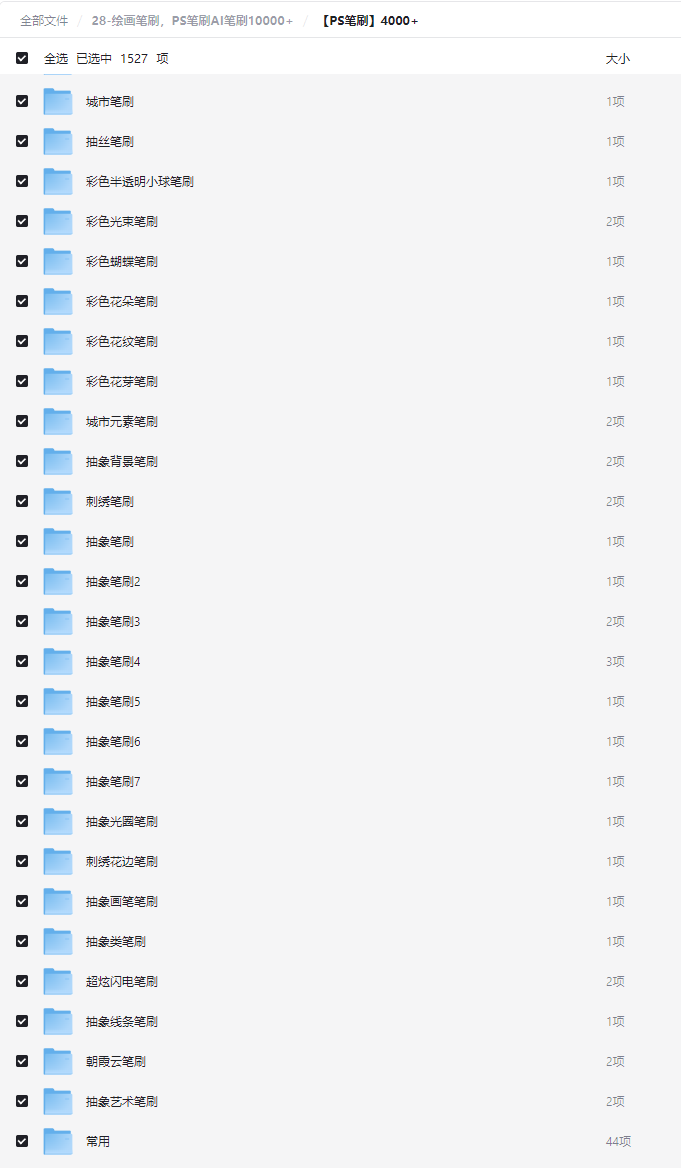The height and width of the screenshot is (1168, 681).
Task: Sort by the 大小 column header
Action: tap(617, 58)
